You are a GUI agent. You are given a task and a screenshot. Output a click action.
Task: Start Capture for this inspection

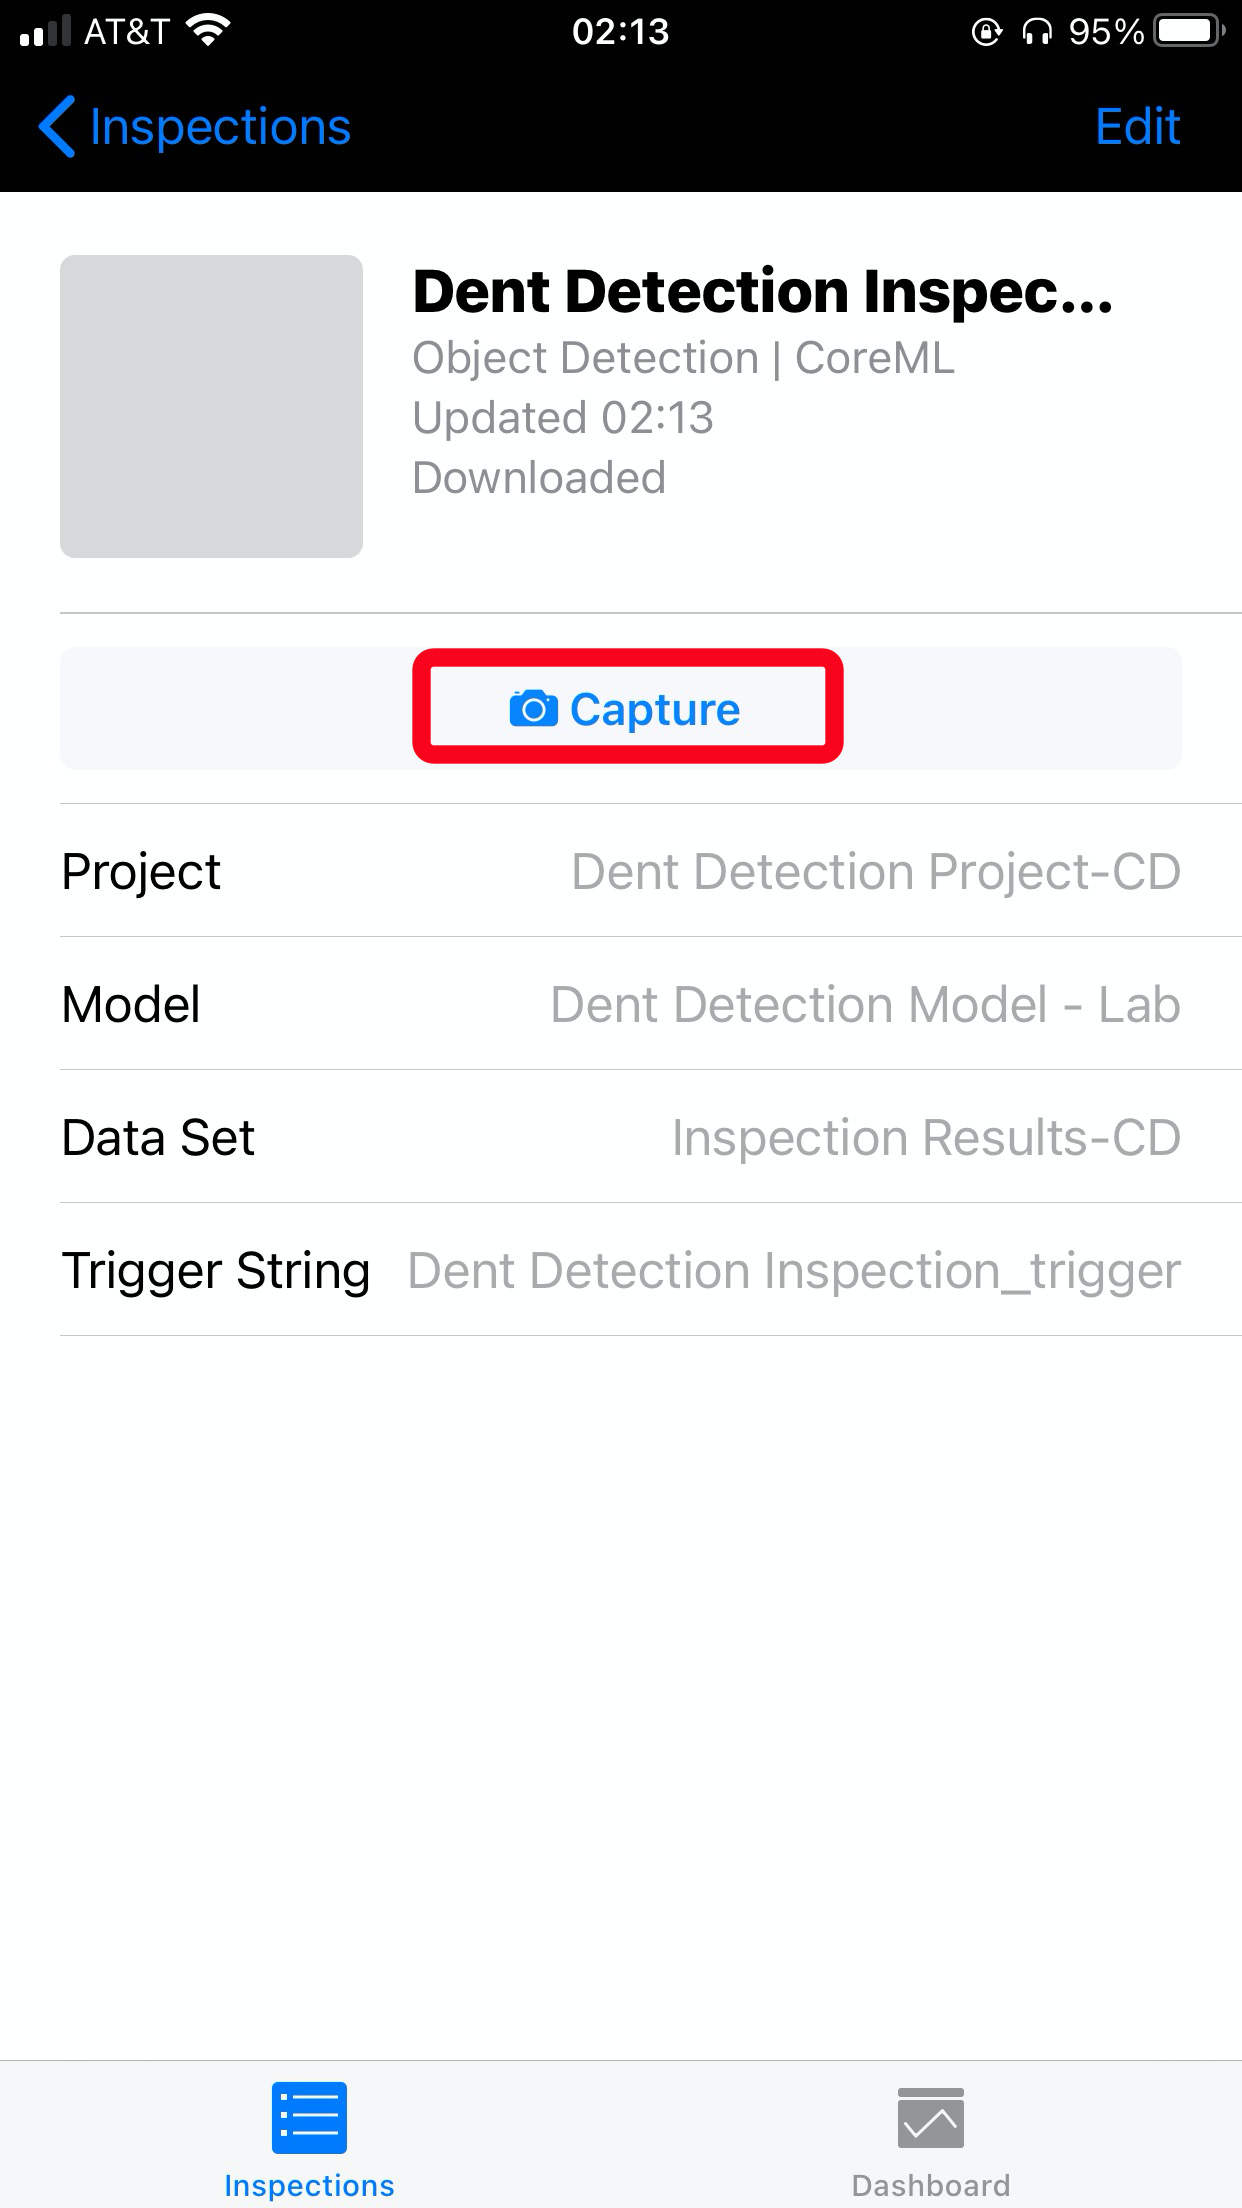pyautogui.click(x=627, y=708)
